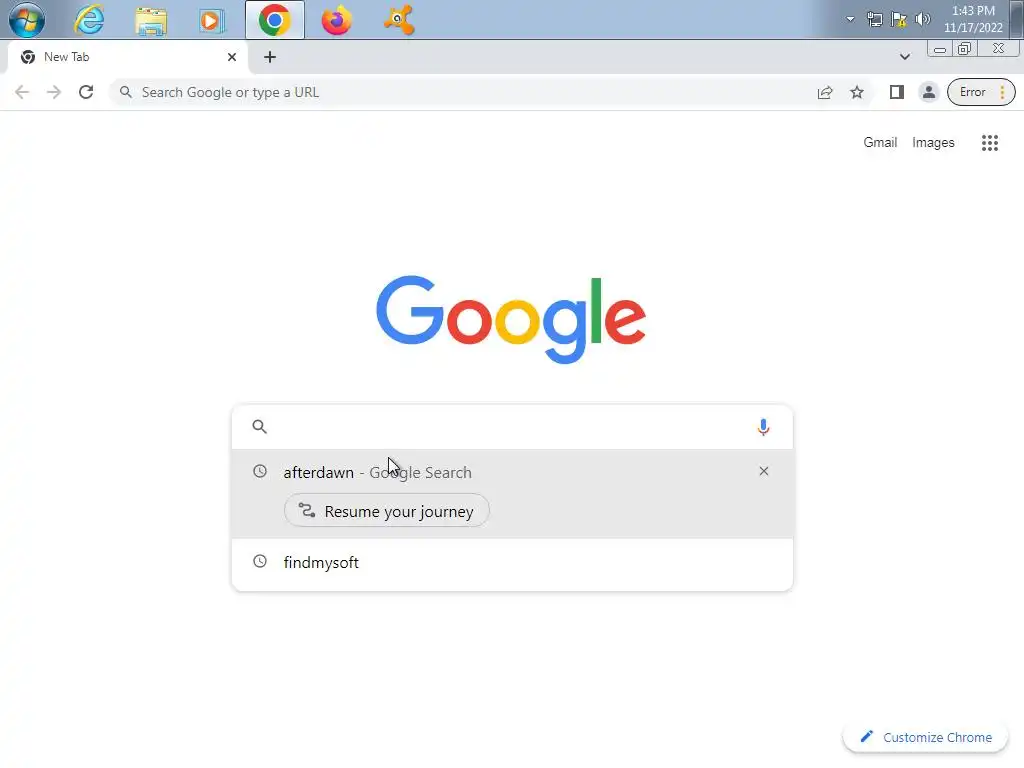Go forward using the forward arrow
The height and width of the screenshot is (768, 1024).
click(x=54, y=92)
